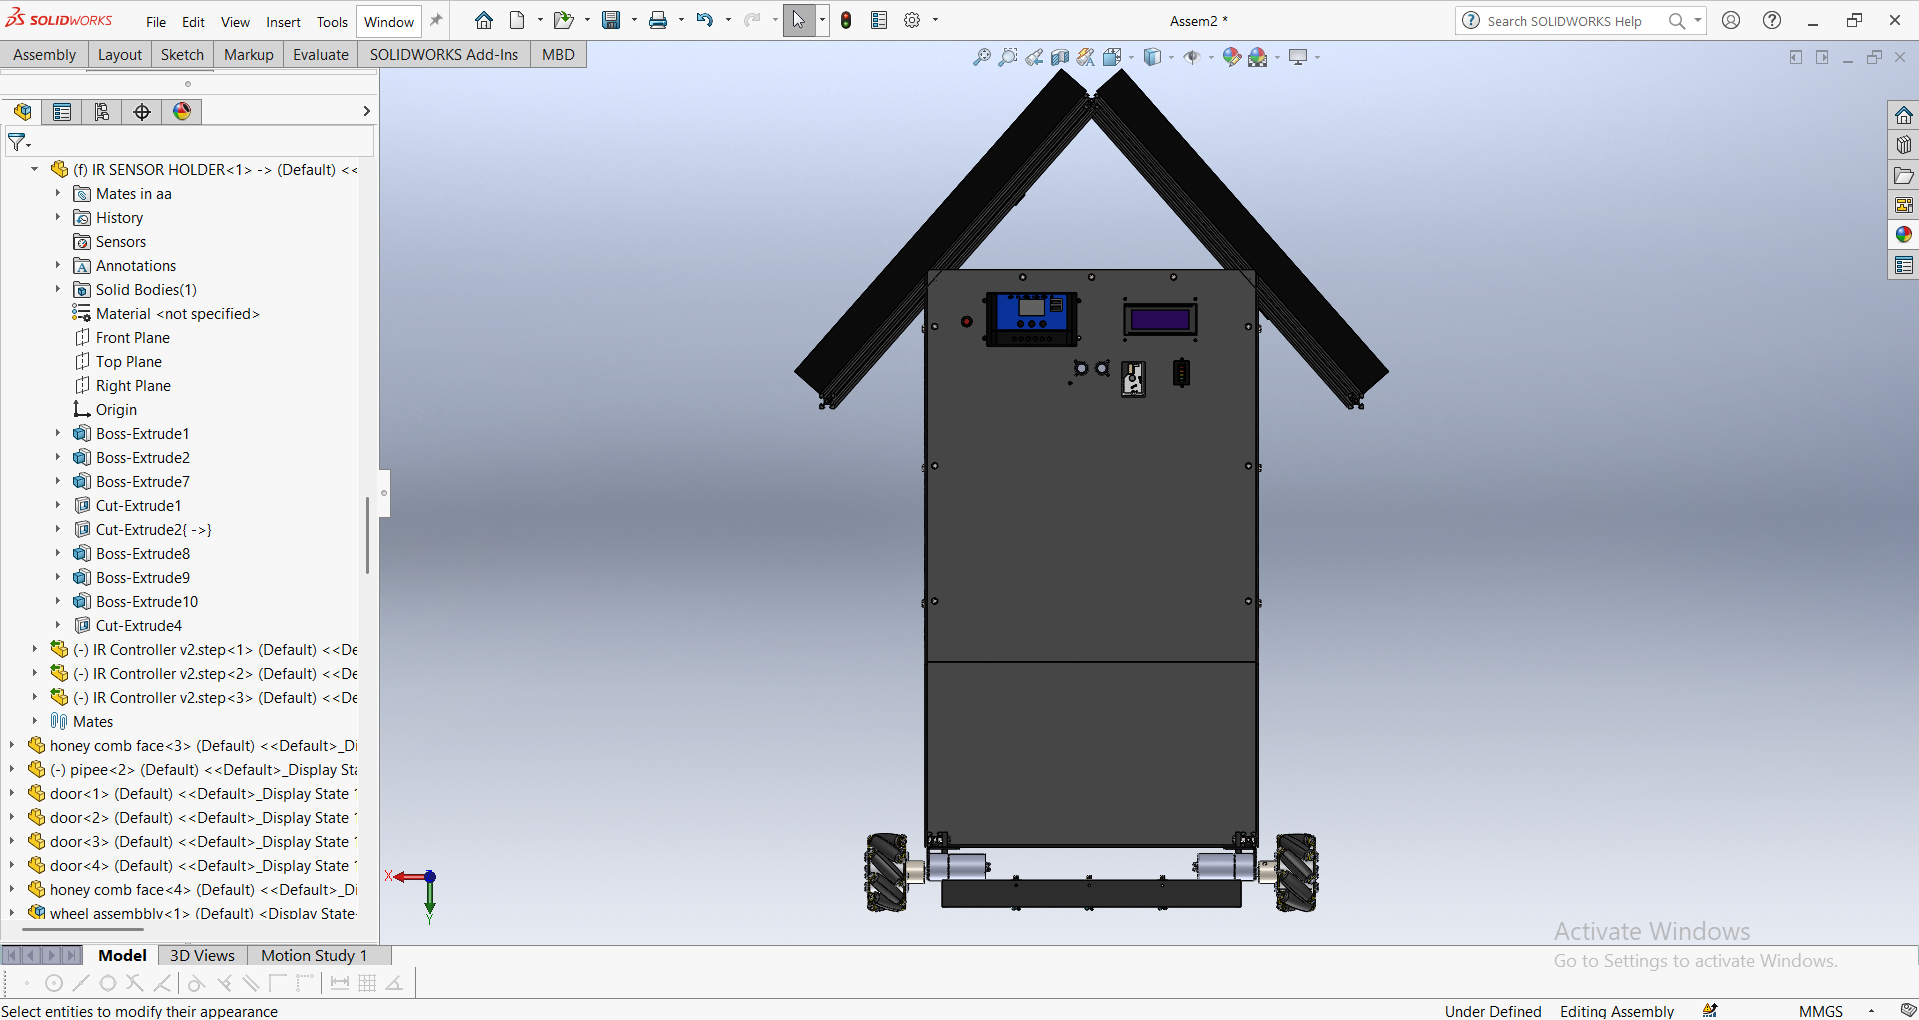Save the assembly with the Save icon
The image size is (1919, 1020).
611,20
